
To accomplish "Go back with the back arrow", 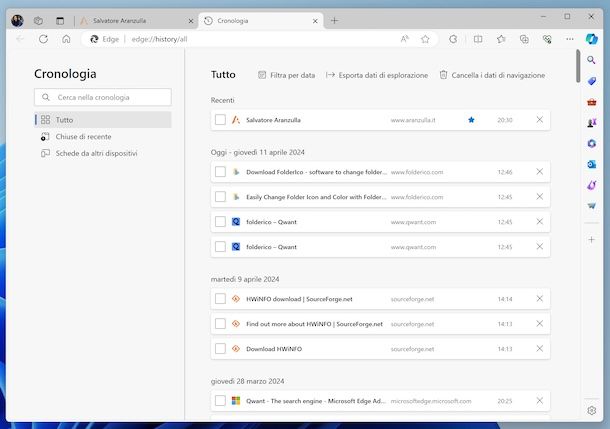I will coord(20,39).
